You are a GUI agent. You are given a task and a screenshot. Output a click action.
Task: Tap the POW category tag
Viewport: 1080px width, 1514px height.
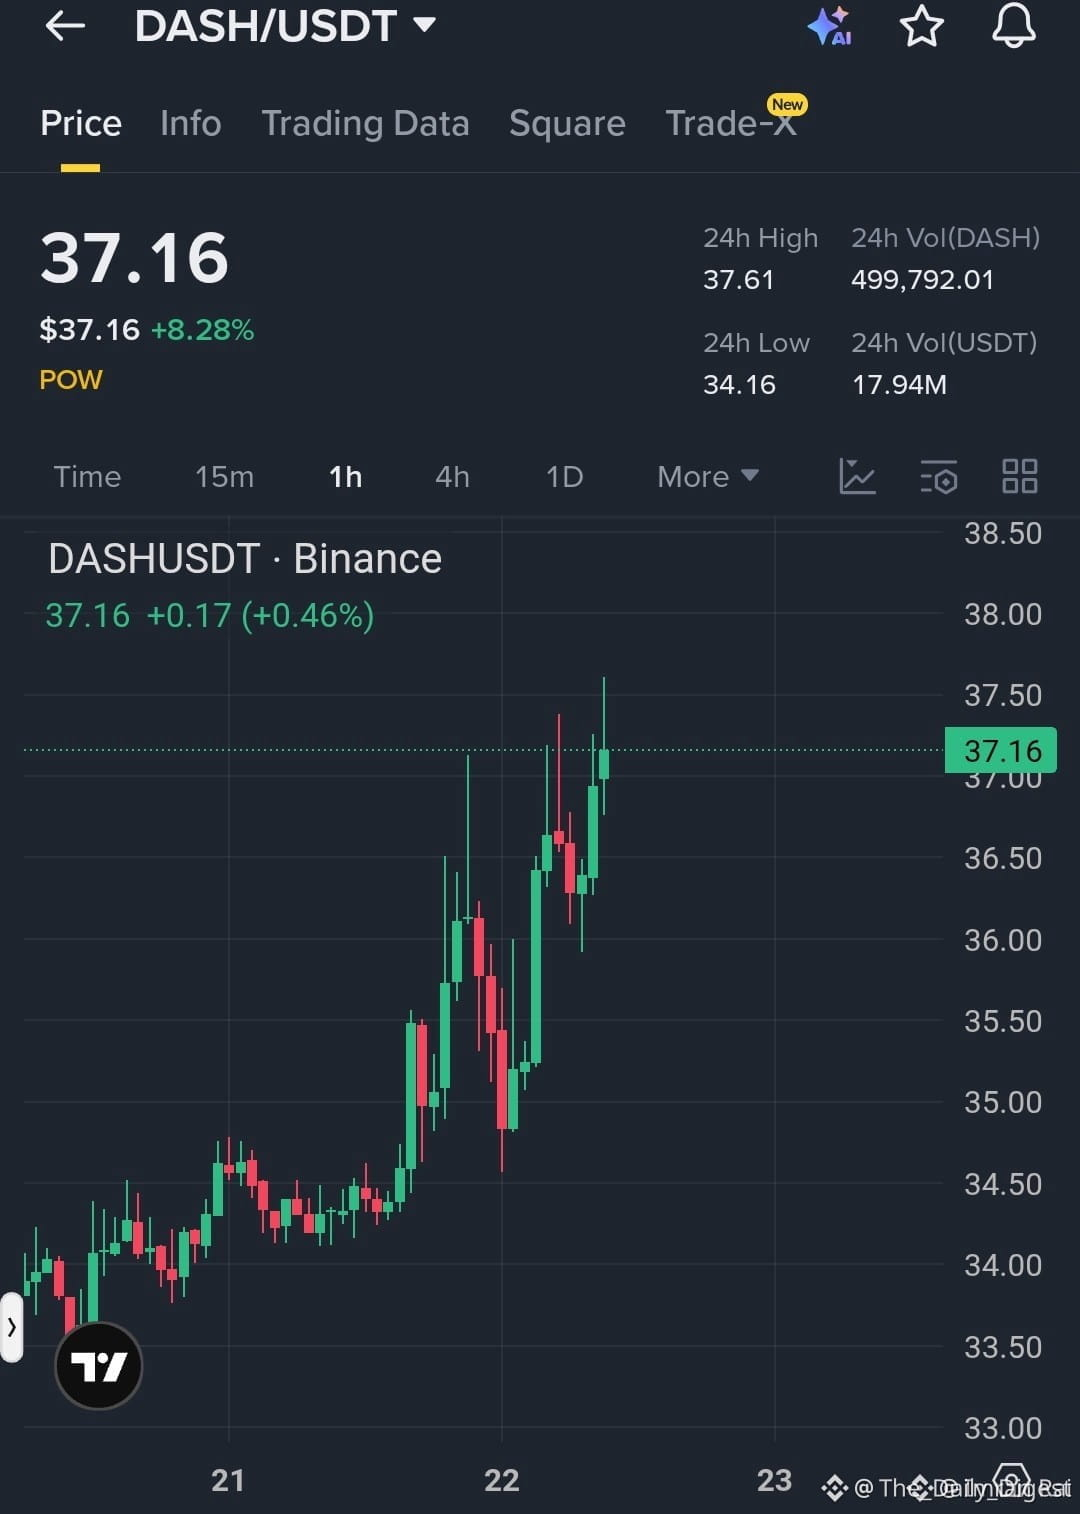point(71,380)
